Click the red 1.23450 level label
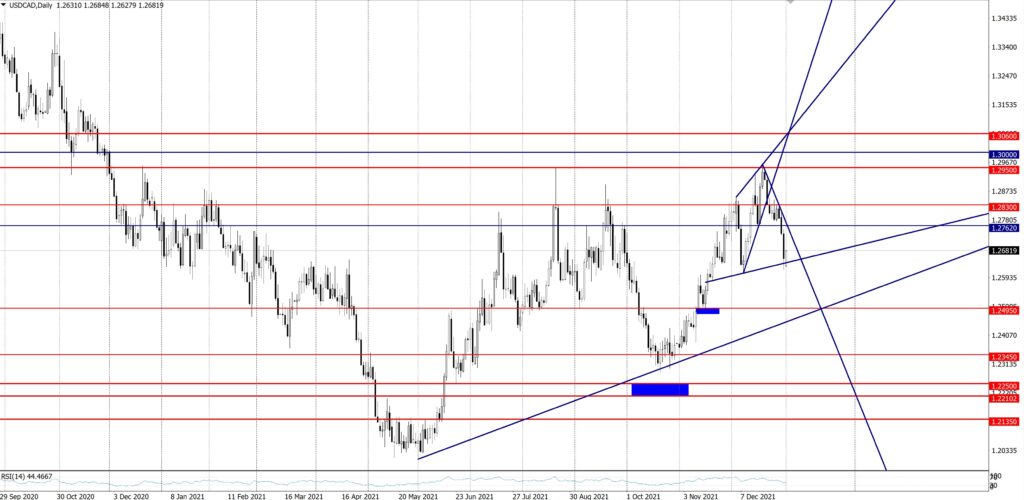 (1004, 356)
